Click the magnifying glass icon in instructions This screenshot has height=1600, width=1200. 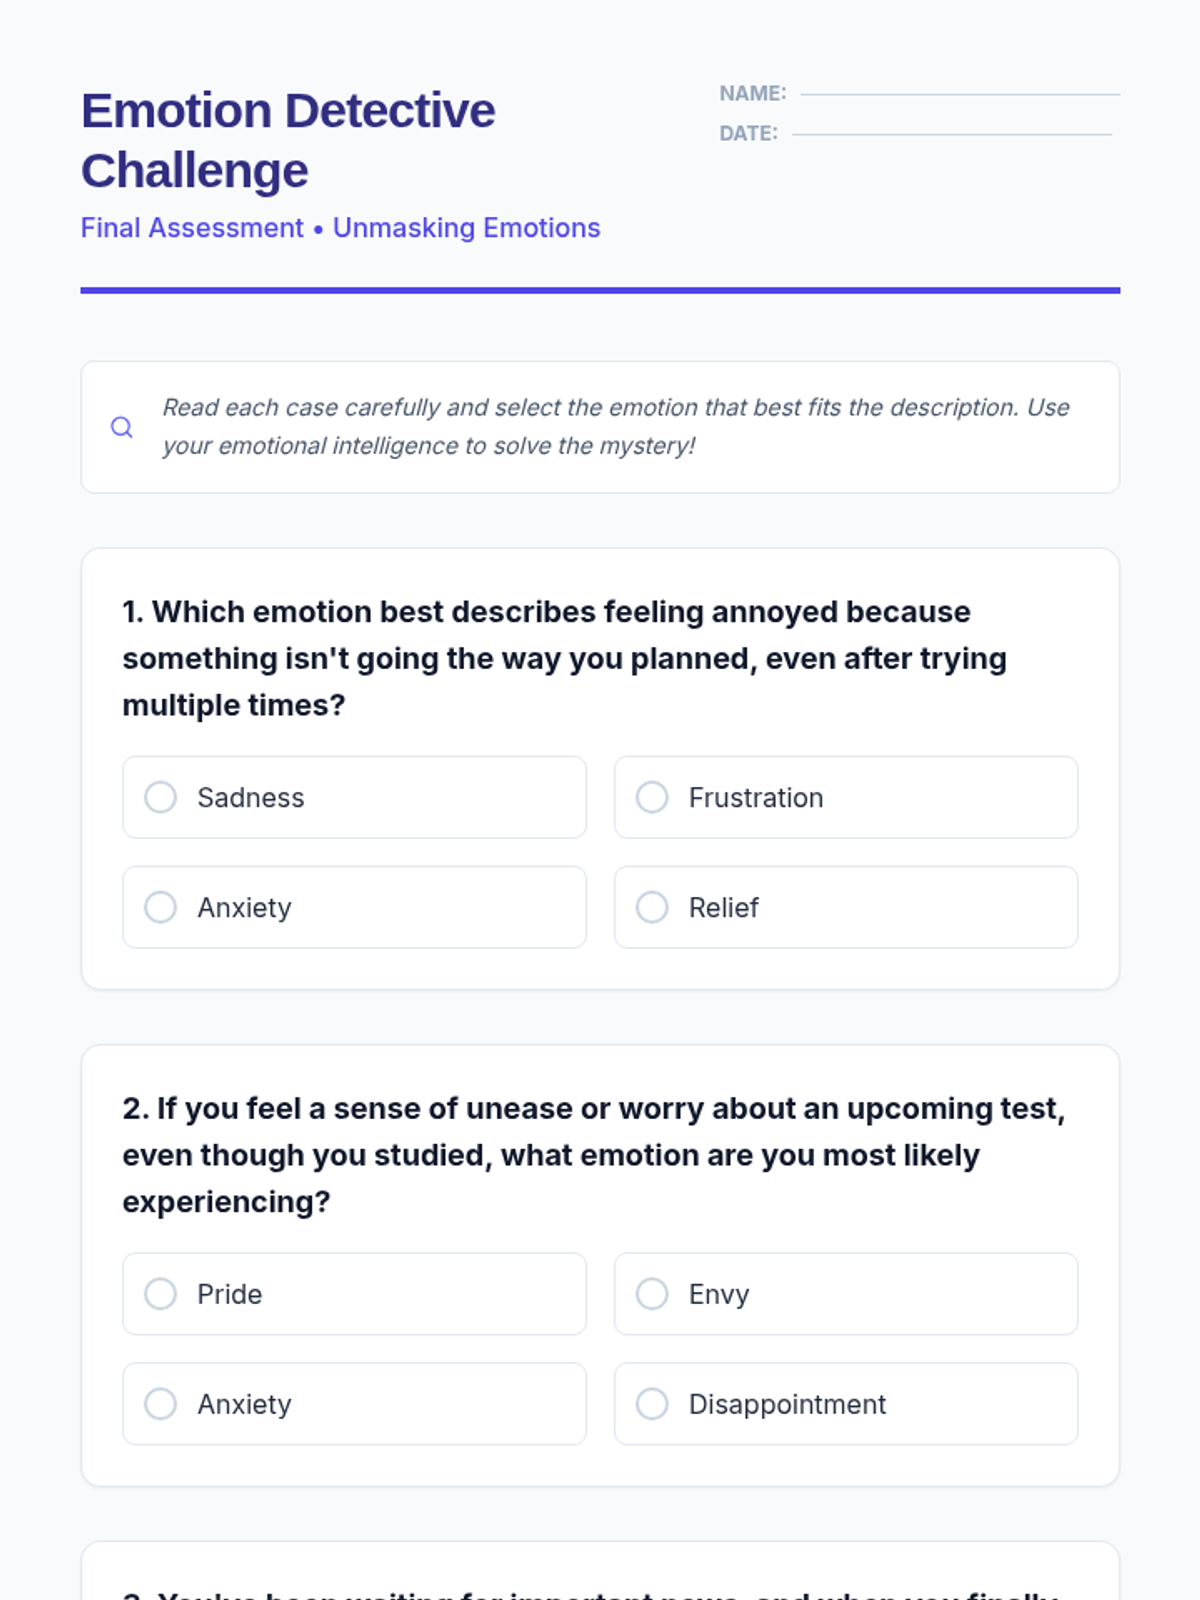(x=122, y=427)
